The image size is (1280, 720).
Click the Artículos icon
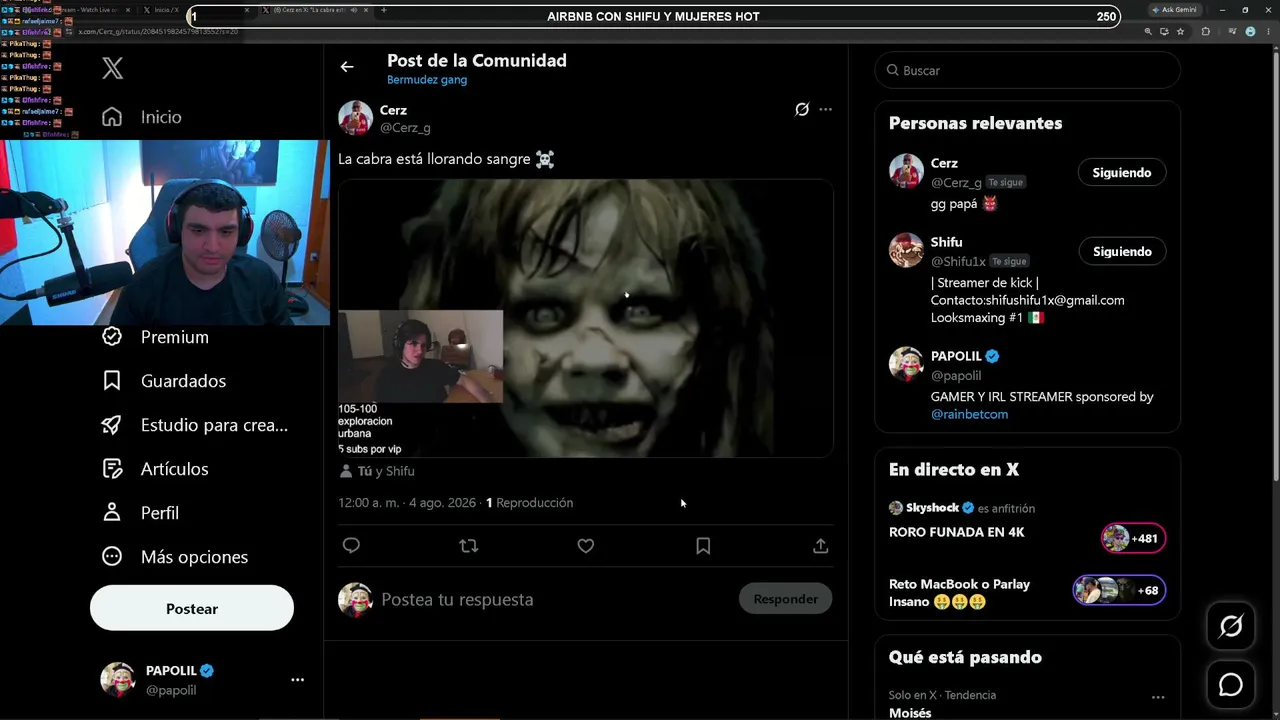pyautogui.click(x=112, y=469)
